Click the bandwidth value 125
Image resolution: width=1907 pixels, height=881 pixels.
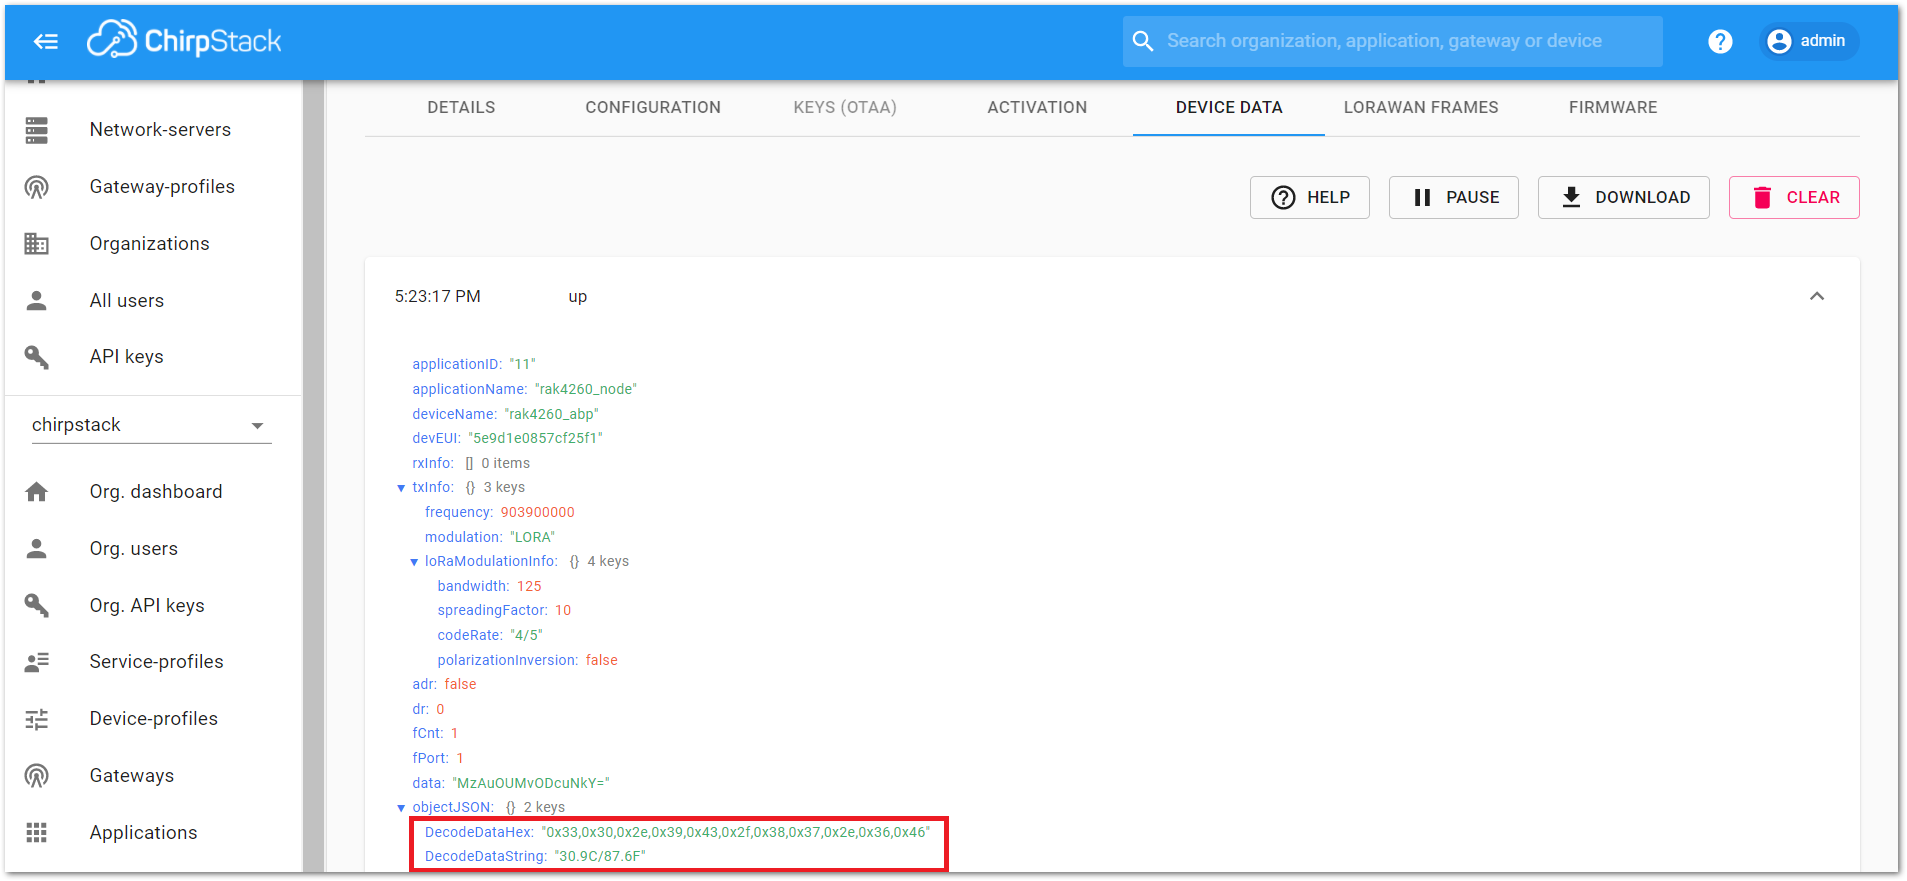[529, 586]
